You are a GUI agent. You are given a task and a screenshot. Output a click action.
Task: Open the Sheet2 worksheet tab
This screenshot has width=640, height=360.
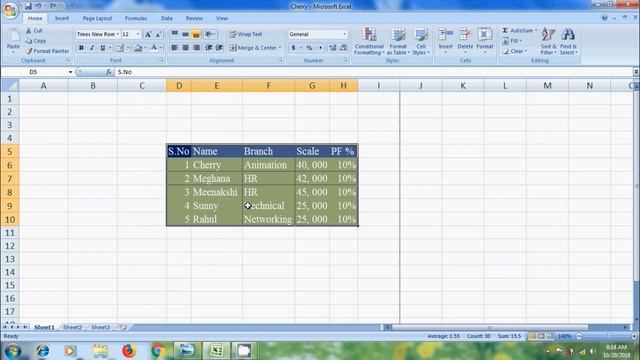(x=73, y=327)
